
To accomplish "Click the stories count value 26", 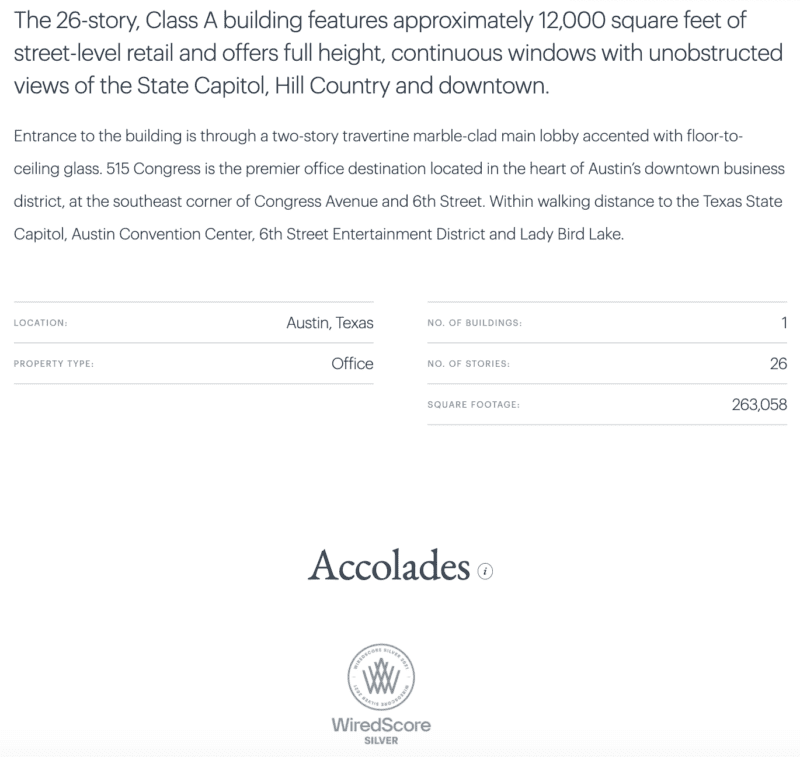I will pos(779,364).
